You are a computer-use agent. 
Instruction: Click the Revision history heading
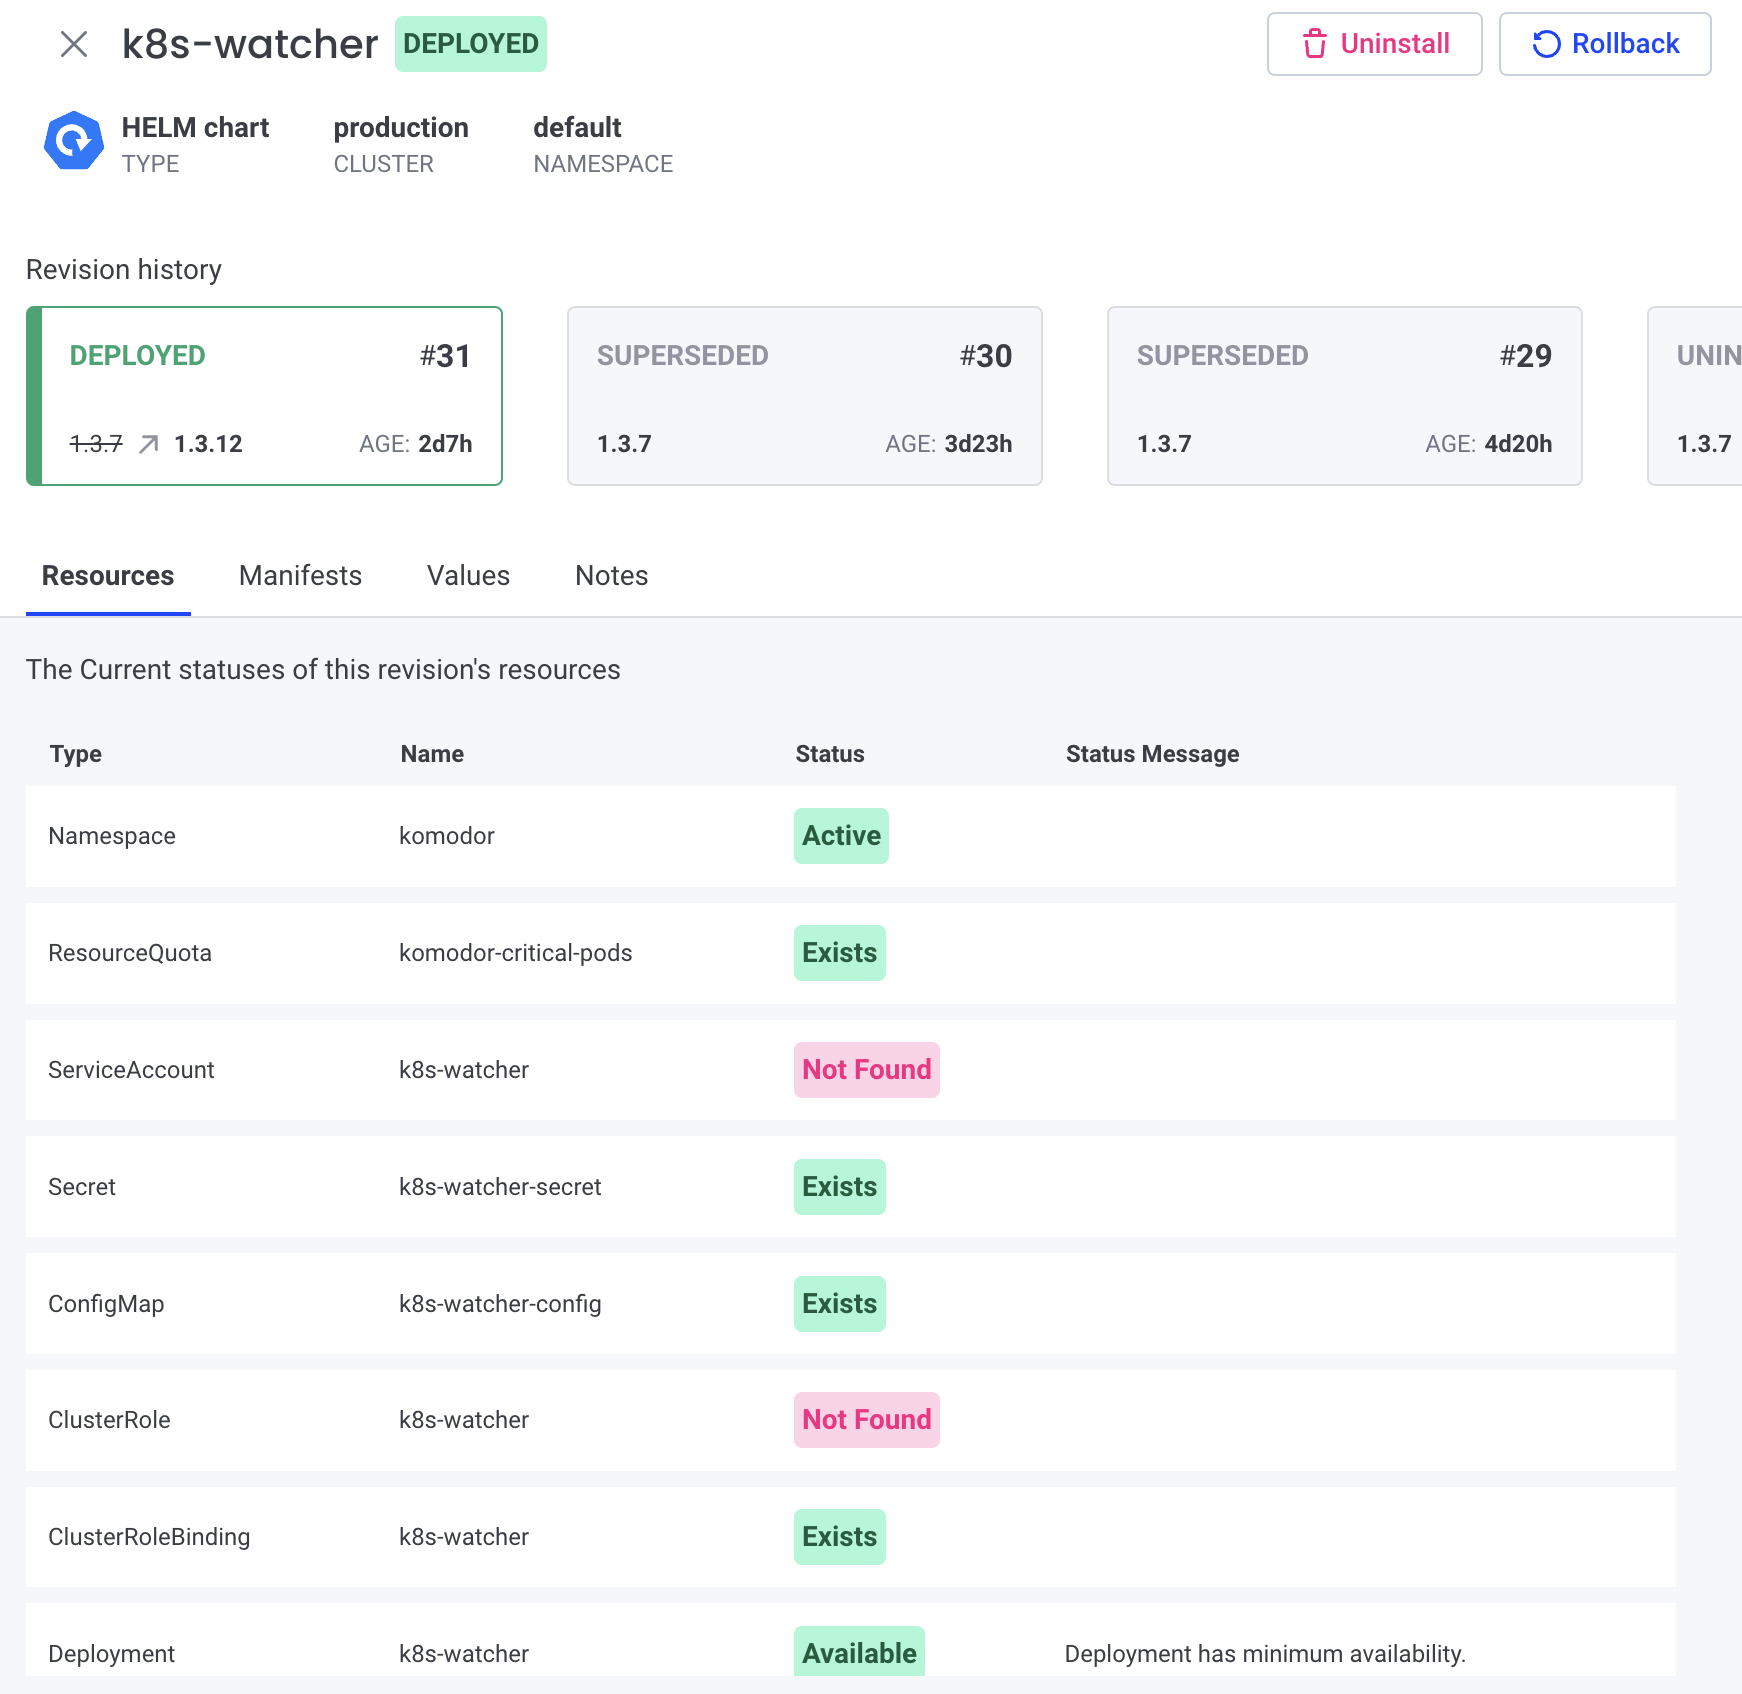[x=124, y=270]
